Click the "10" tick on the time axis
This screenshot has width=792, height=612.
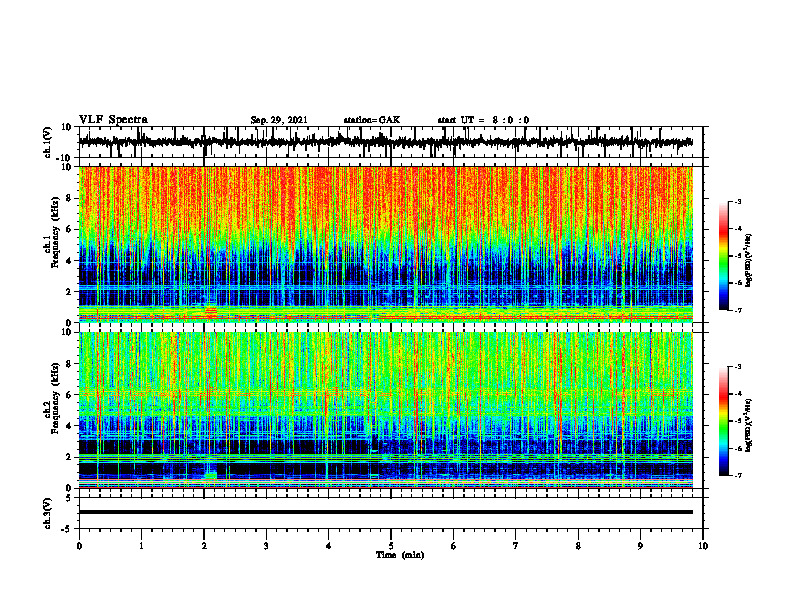pos(703,546)
